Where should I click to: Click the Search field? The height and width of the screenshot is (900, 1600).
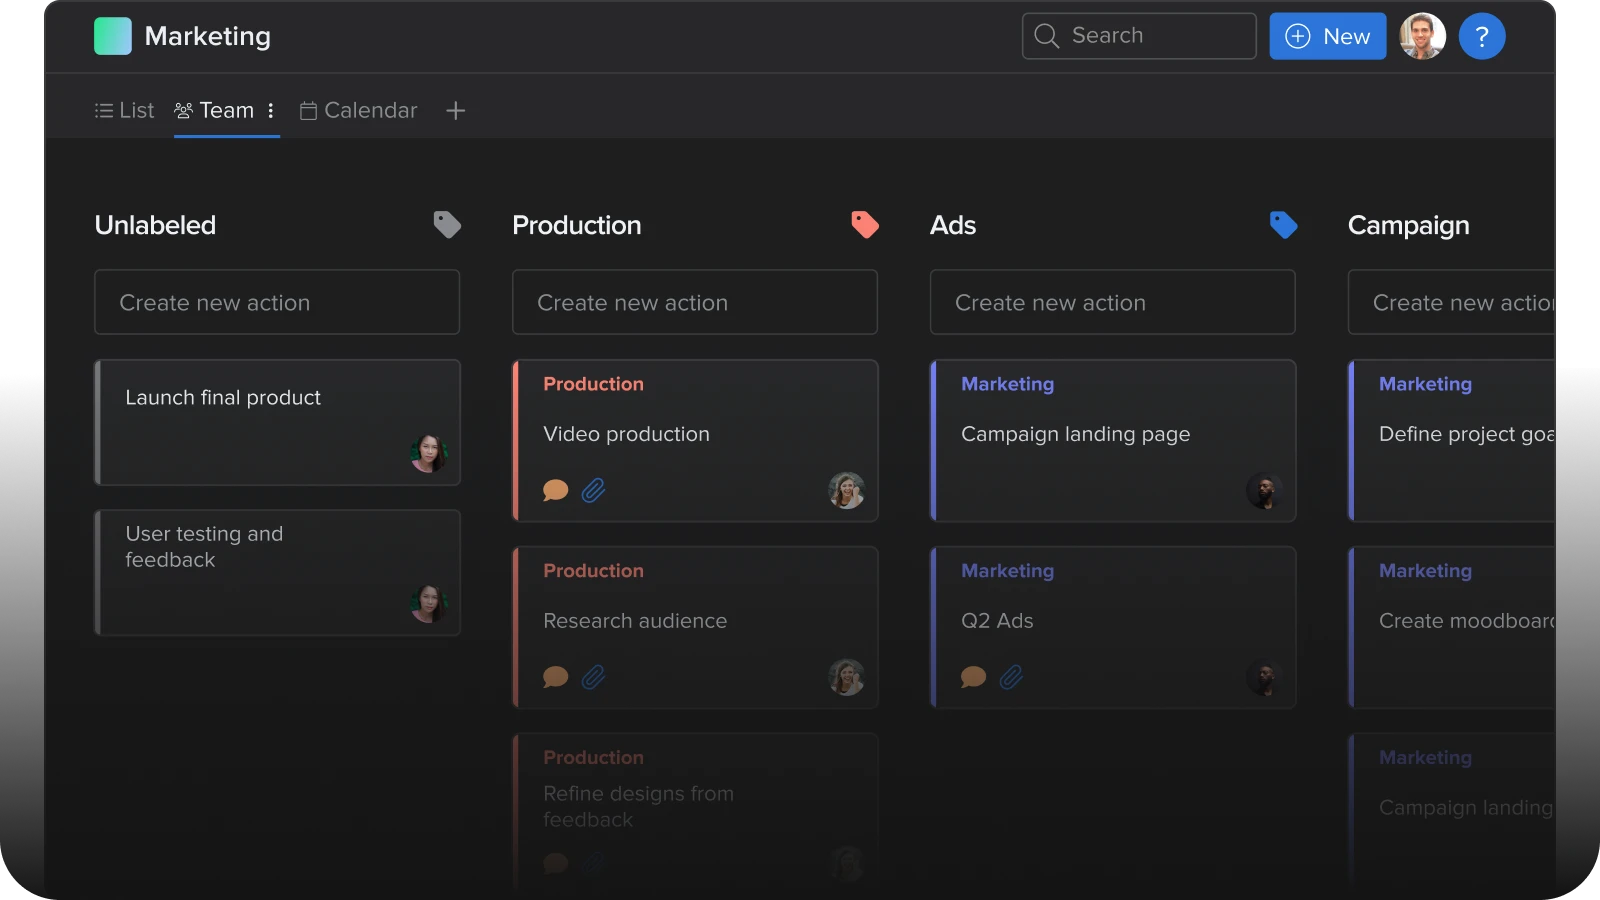click(x=1139, y=37)
